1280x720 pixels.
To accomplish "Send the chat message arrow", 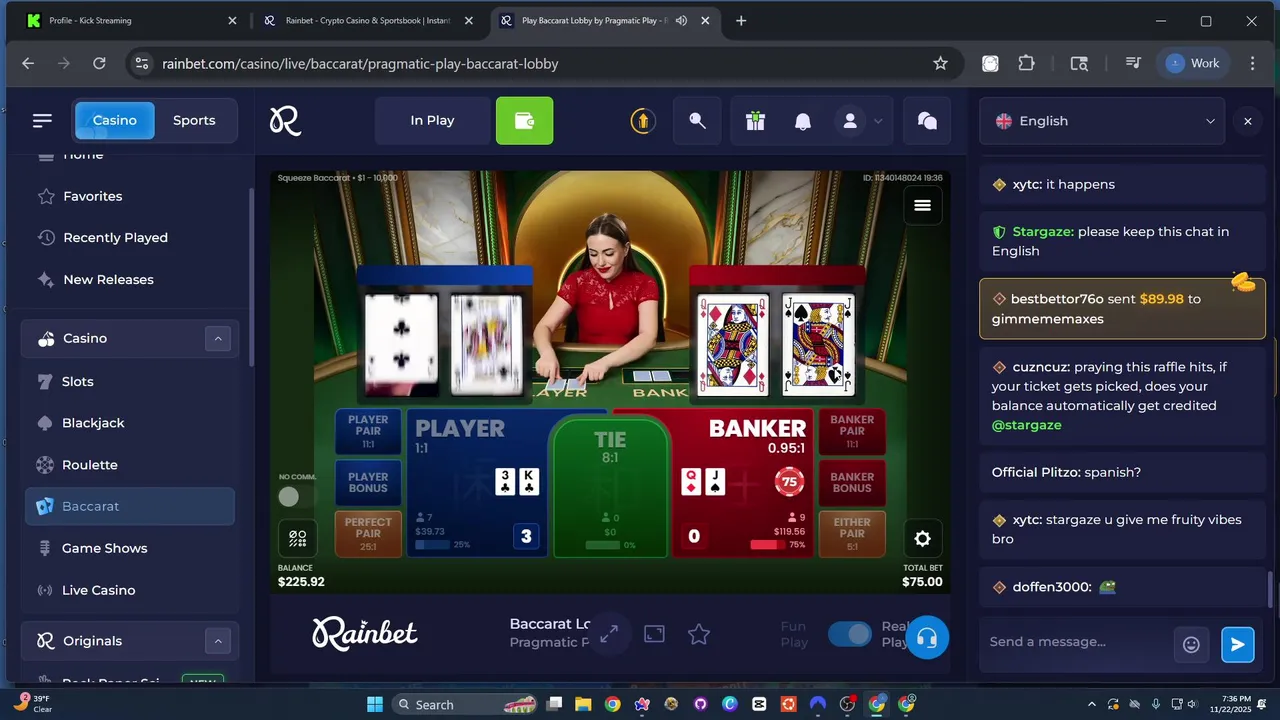I will point(1238,644).
